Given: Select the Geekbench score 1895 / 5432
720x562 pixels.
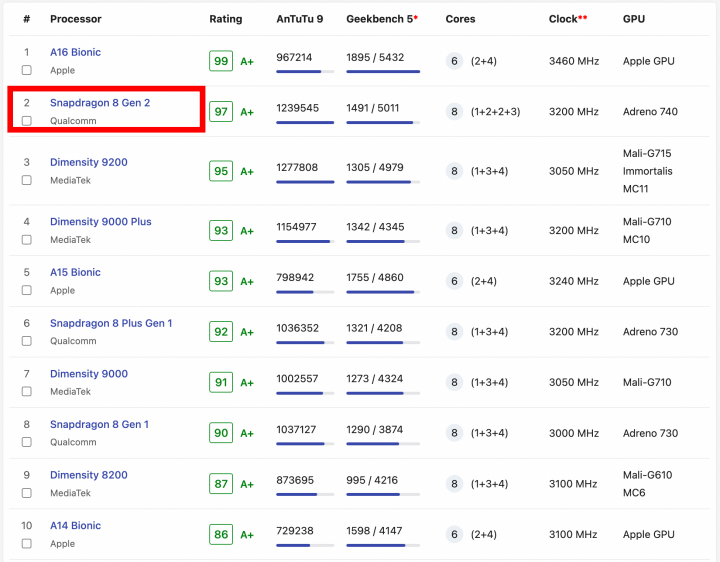Looking at the screenshot, I should [375, 57].
